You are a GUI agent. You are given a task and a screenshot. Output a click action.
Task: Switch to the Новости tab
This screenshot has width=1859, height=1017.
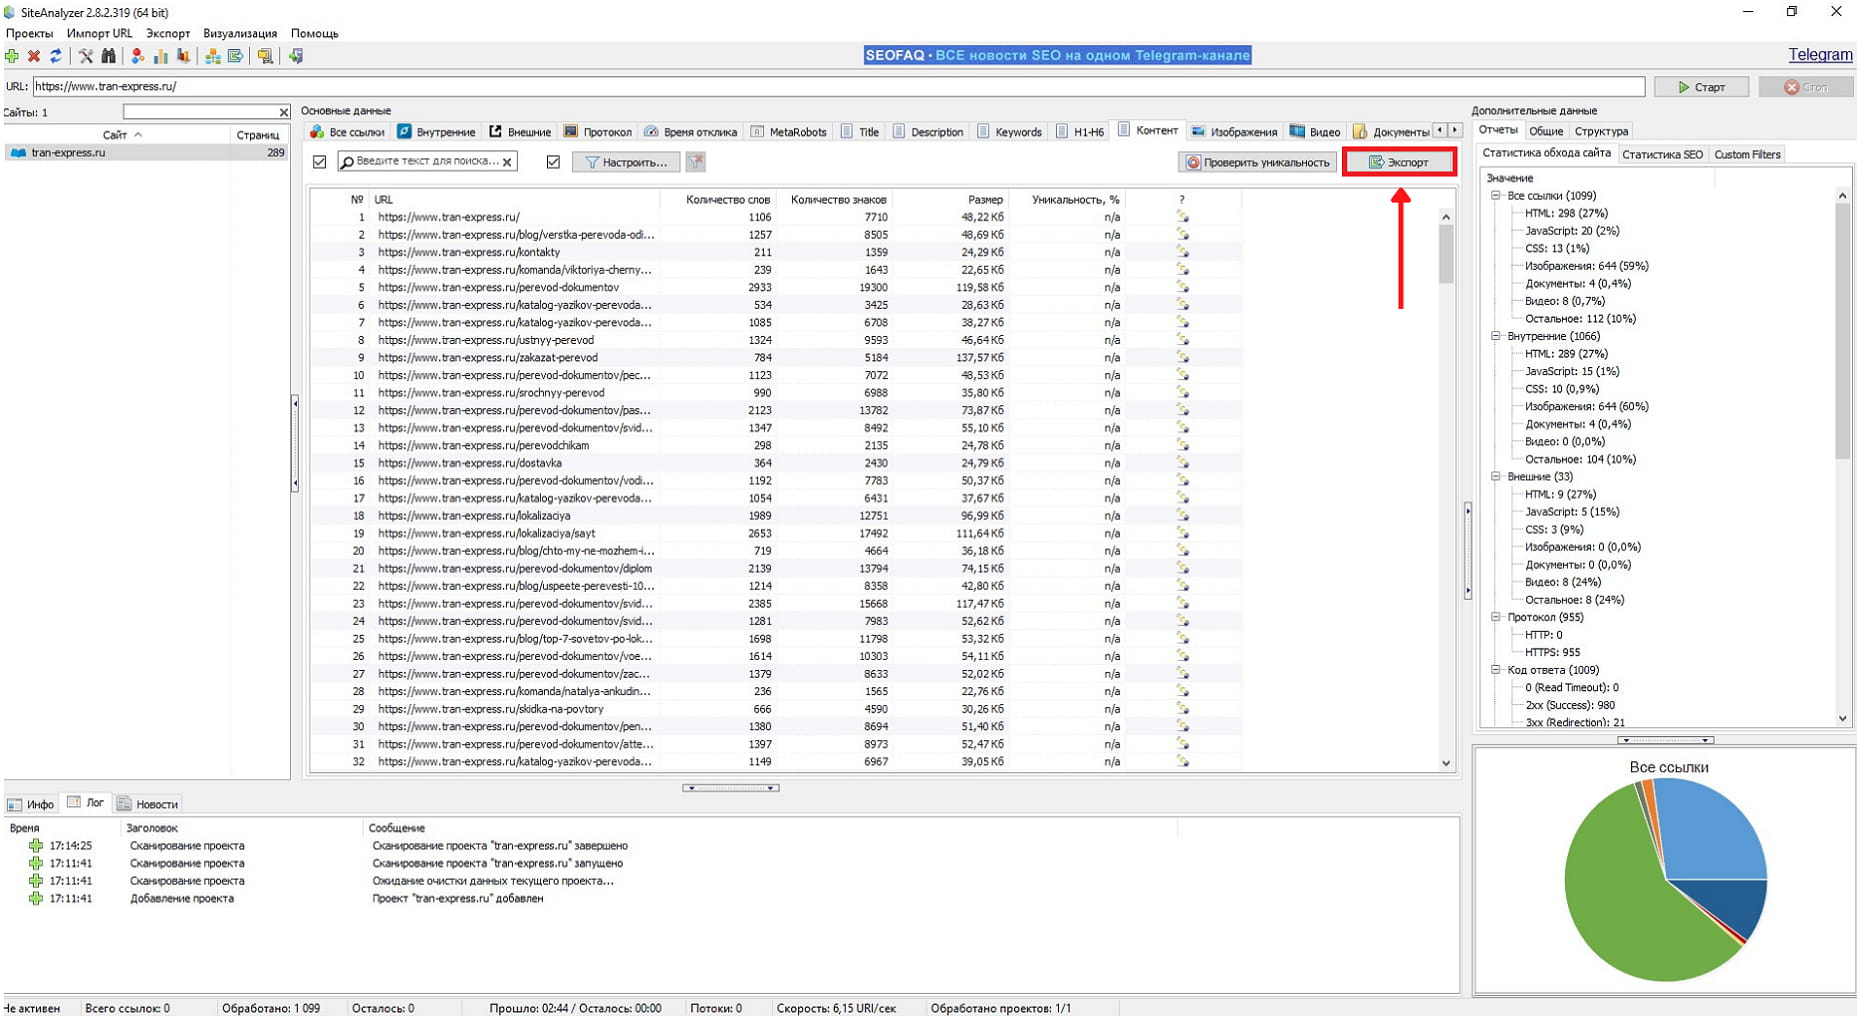pyautogui.click(x=148, y=804)
